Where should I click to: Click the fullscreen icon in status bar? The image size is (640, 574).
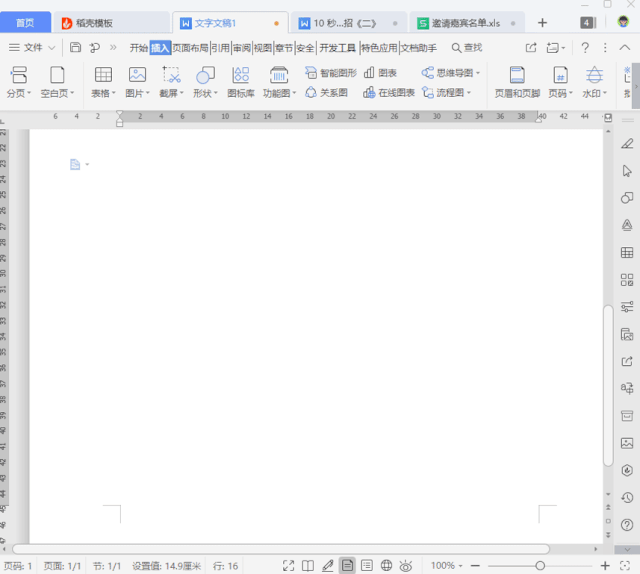(289, 566)
